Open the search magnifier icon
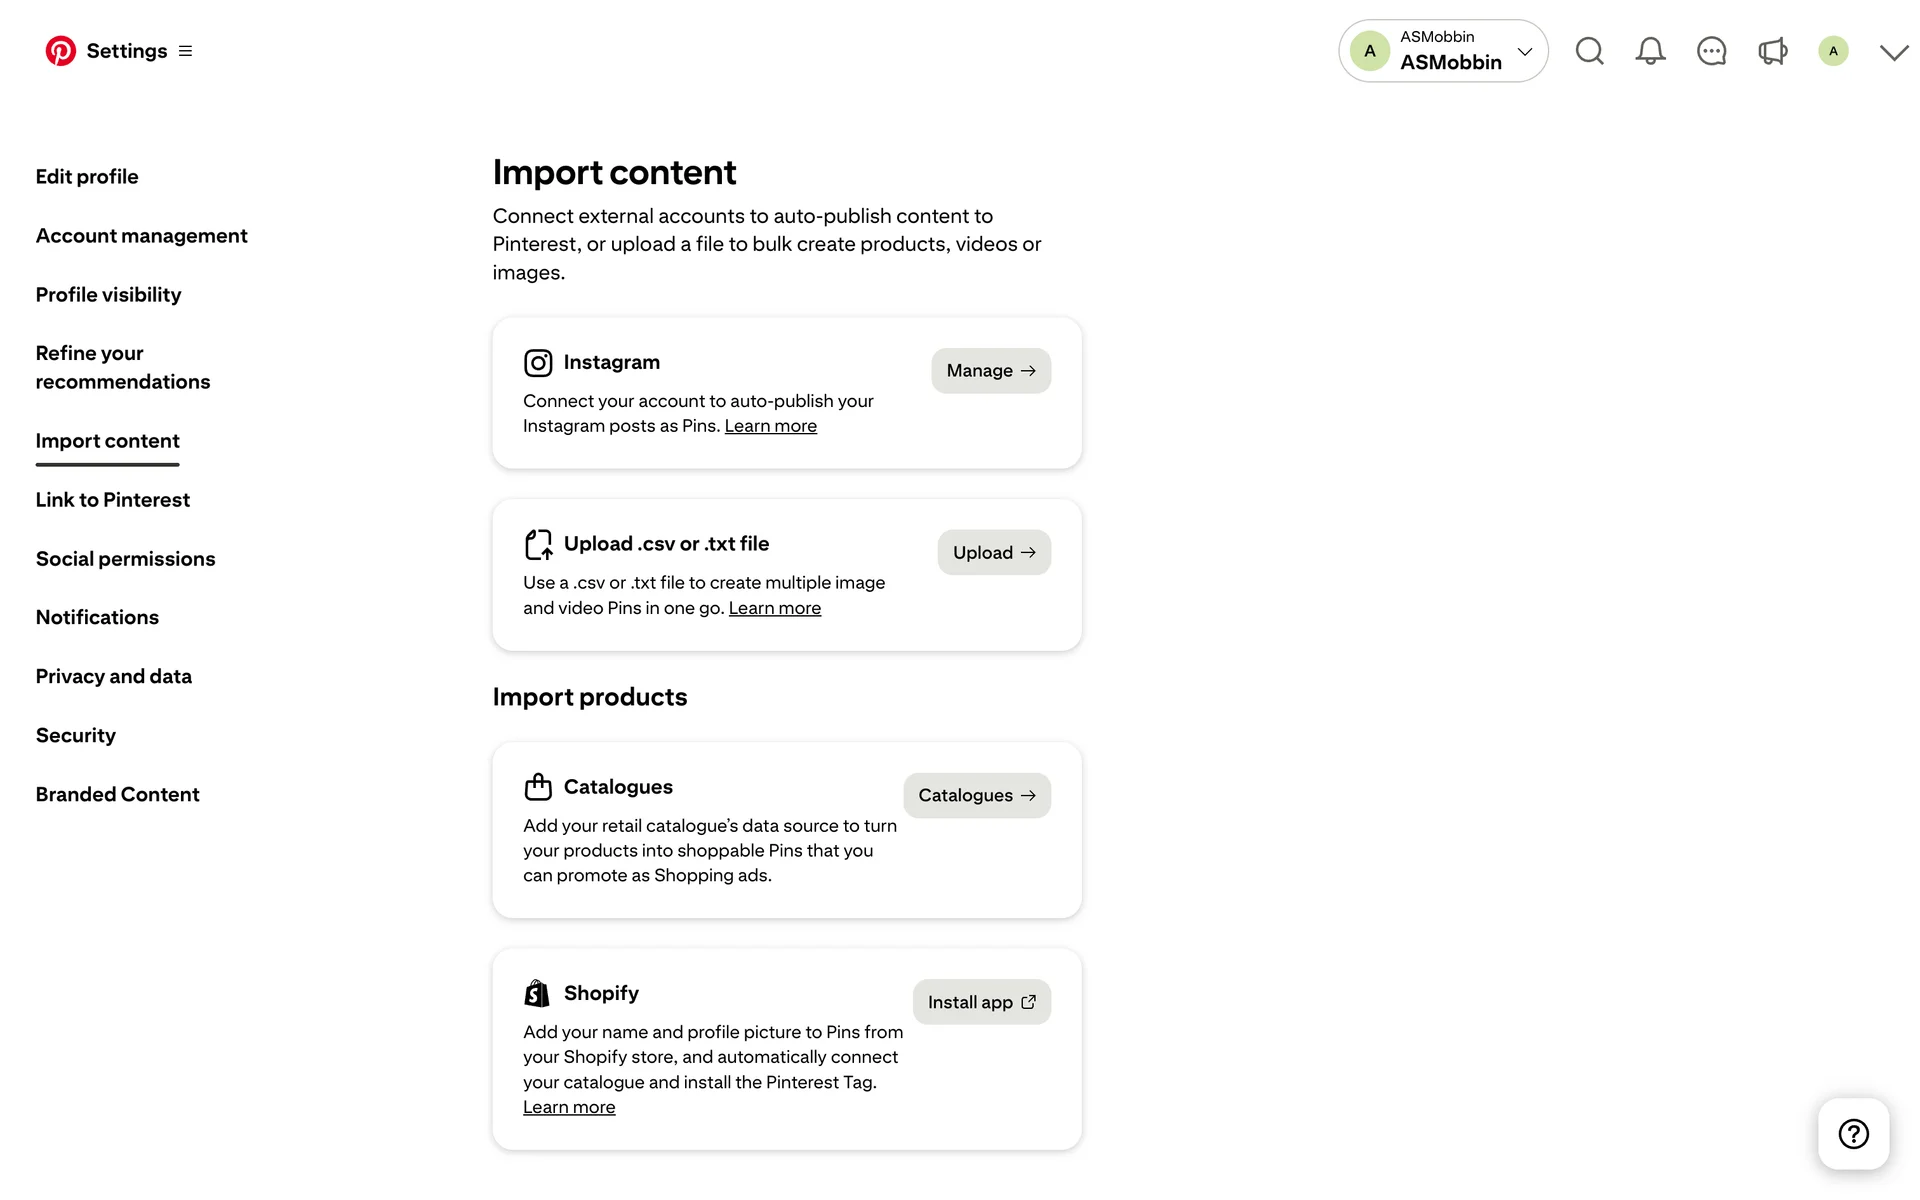 (1589, 51)
